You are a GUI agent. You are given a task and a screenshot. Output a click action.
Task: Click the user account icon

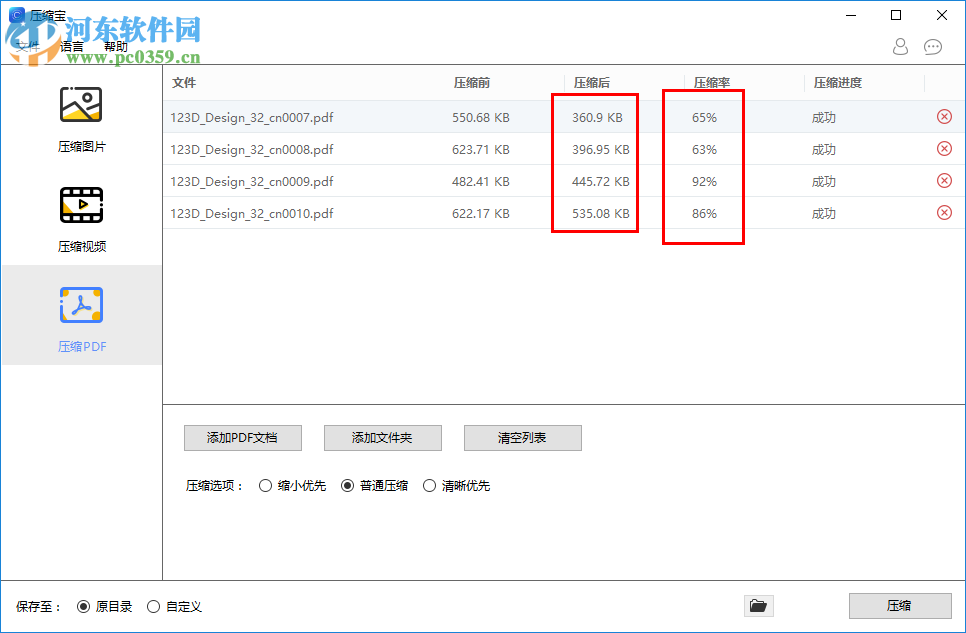tap(899, 46)
